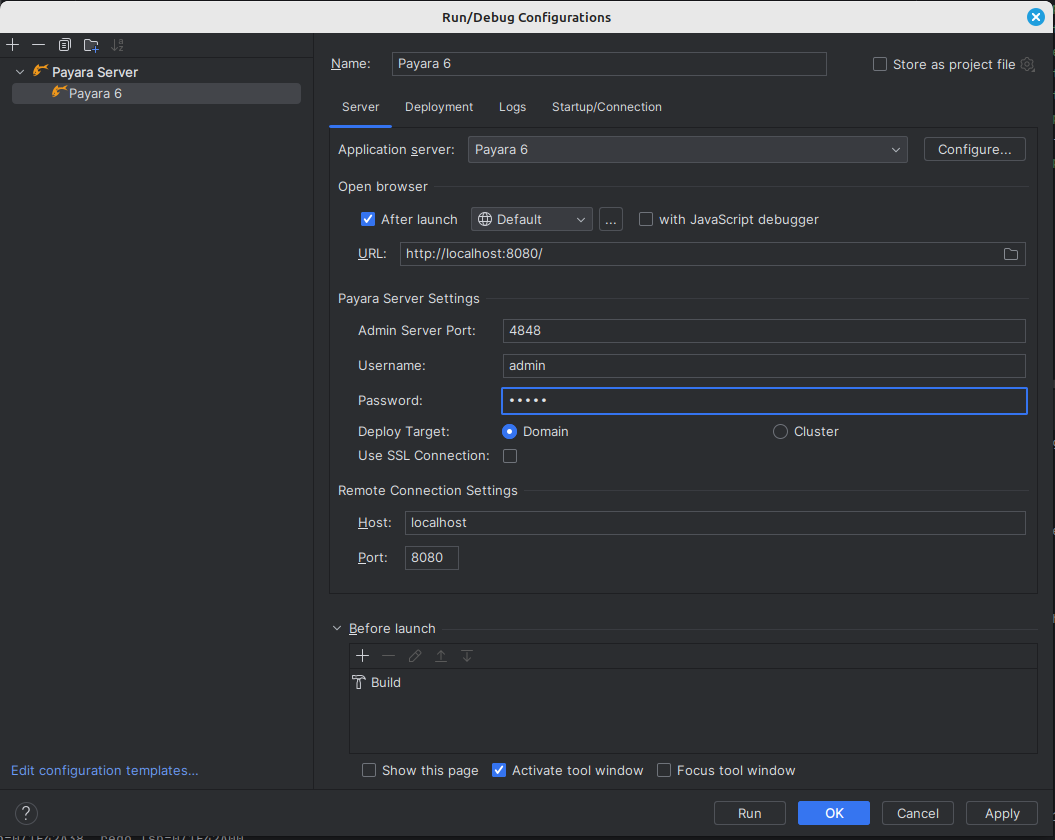
Task: Open the Default browser dropdown
Action: (x=531, y=219)
